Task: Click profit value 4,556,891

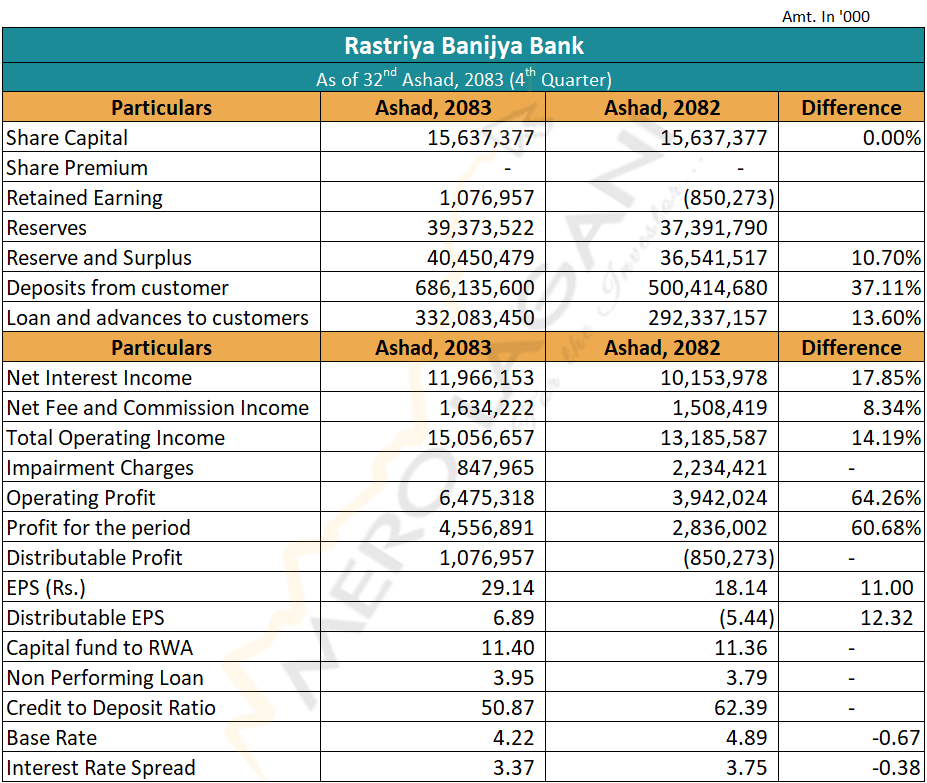Action: point(486,528)
